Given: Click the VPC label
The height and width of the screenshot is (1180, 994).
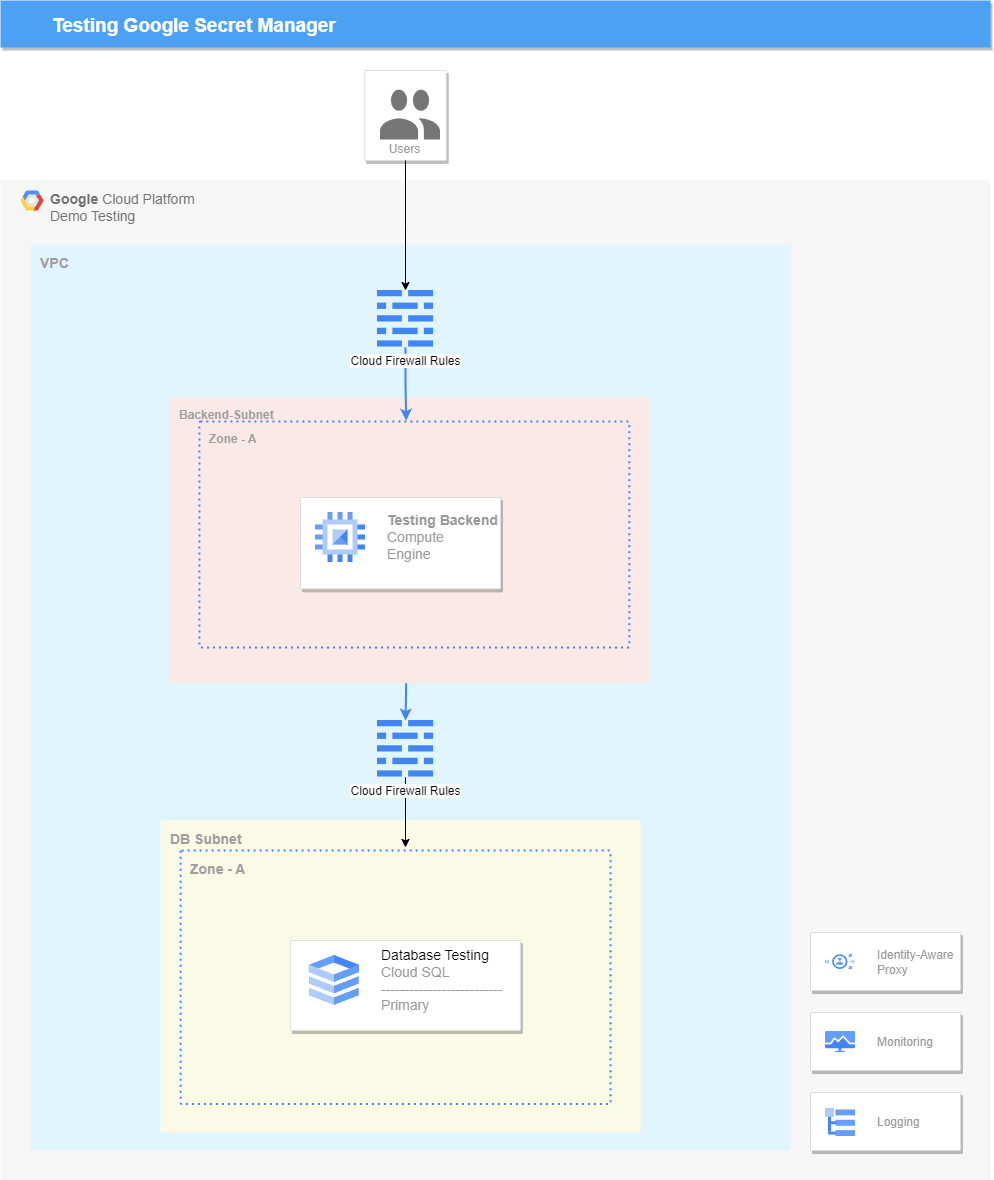Looking at the screenshot, I should click(54, 263).
